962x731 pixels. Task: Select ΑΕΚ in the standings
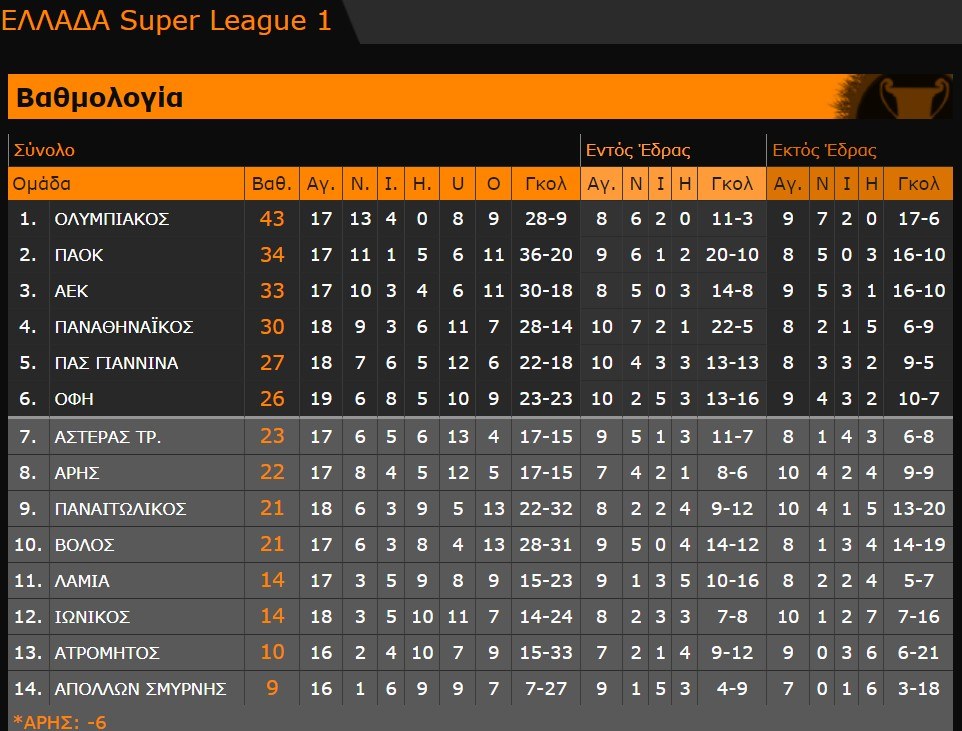72,291
